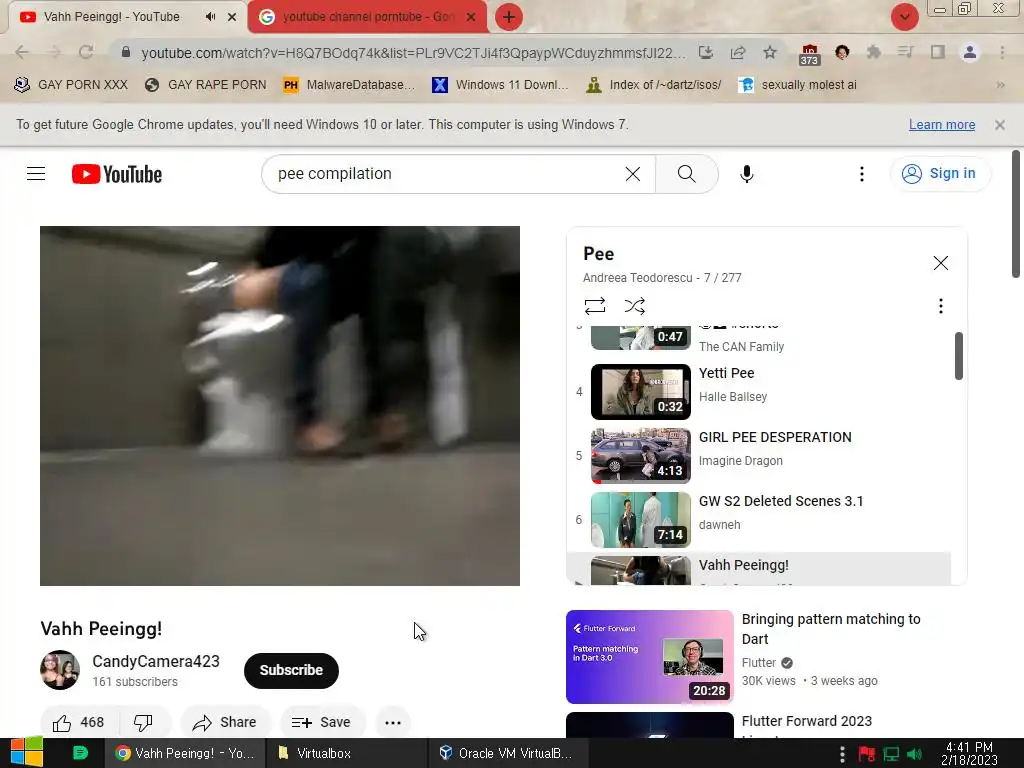Click the red flag tray icon
The image size is (1024, 768).
[x=867, y=754]
